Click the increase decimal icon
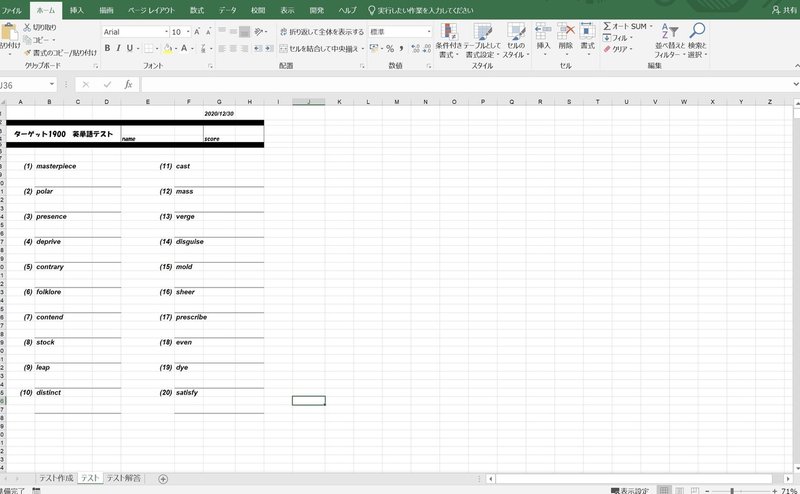The width and height of the screenshot is (800, 494). [415, 48]
